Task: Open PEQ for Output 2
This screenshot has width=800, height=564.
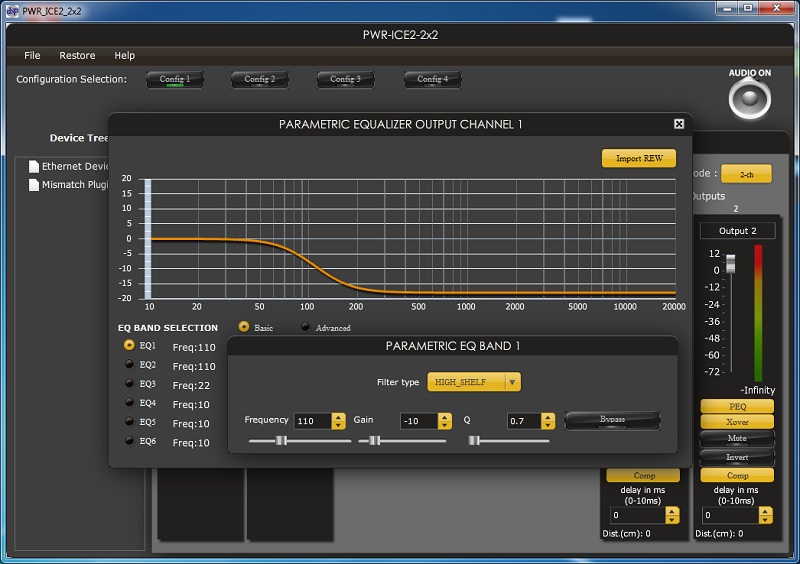Action: pyautogui.click(x=737, y=406)
